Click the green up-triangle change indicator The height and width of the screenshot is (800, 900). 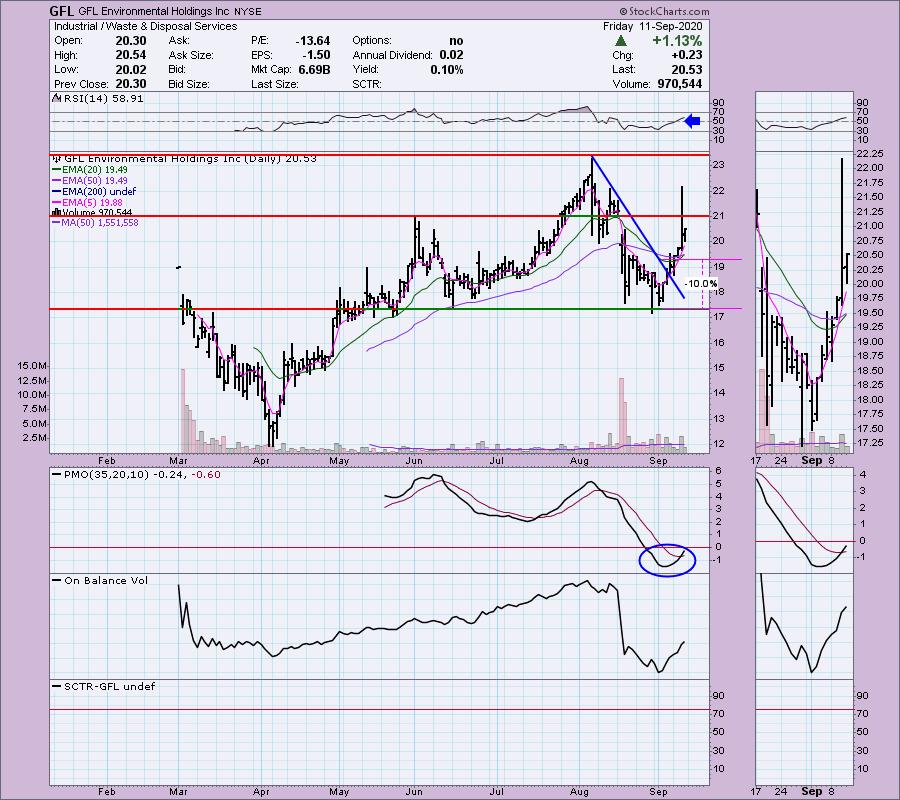(620, 41)
